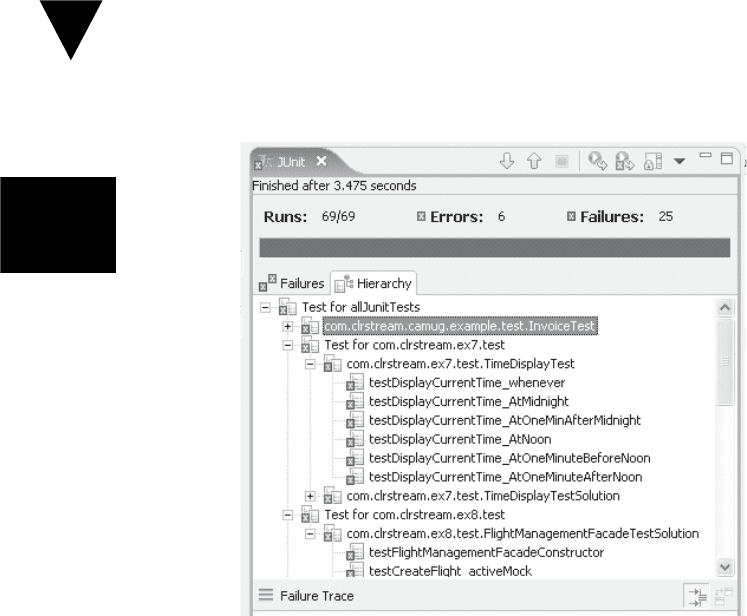The width and height of the screenshot is (747, 616).
Task: Select Test for com.clrstream.ex7.test row
Action: pyautogui.click(x=414, y=344)
